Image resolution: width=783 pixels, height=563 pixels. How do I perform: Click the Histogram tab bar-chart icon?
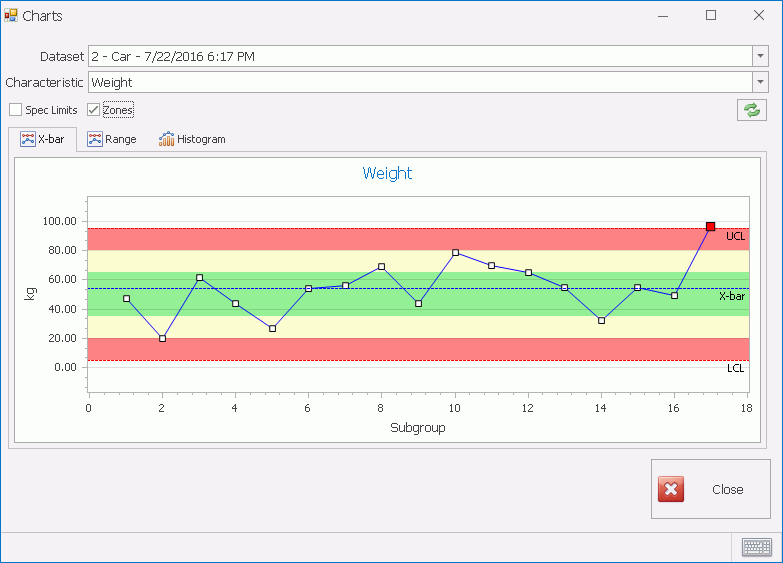coord(166,139)
